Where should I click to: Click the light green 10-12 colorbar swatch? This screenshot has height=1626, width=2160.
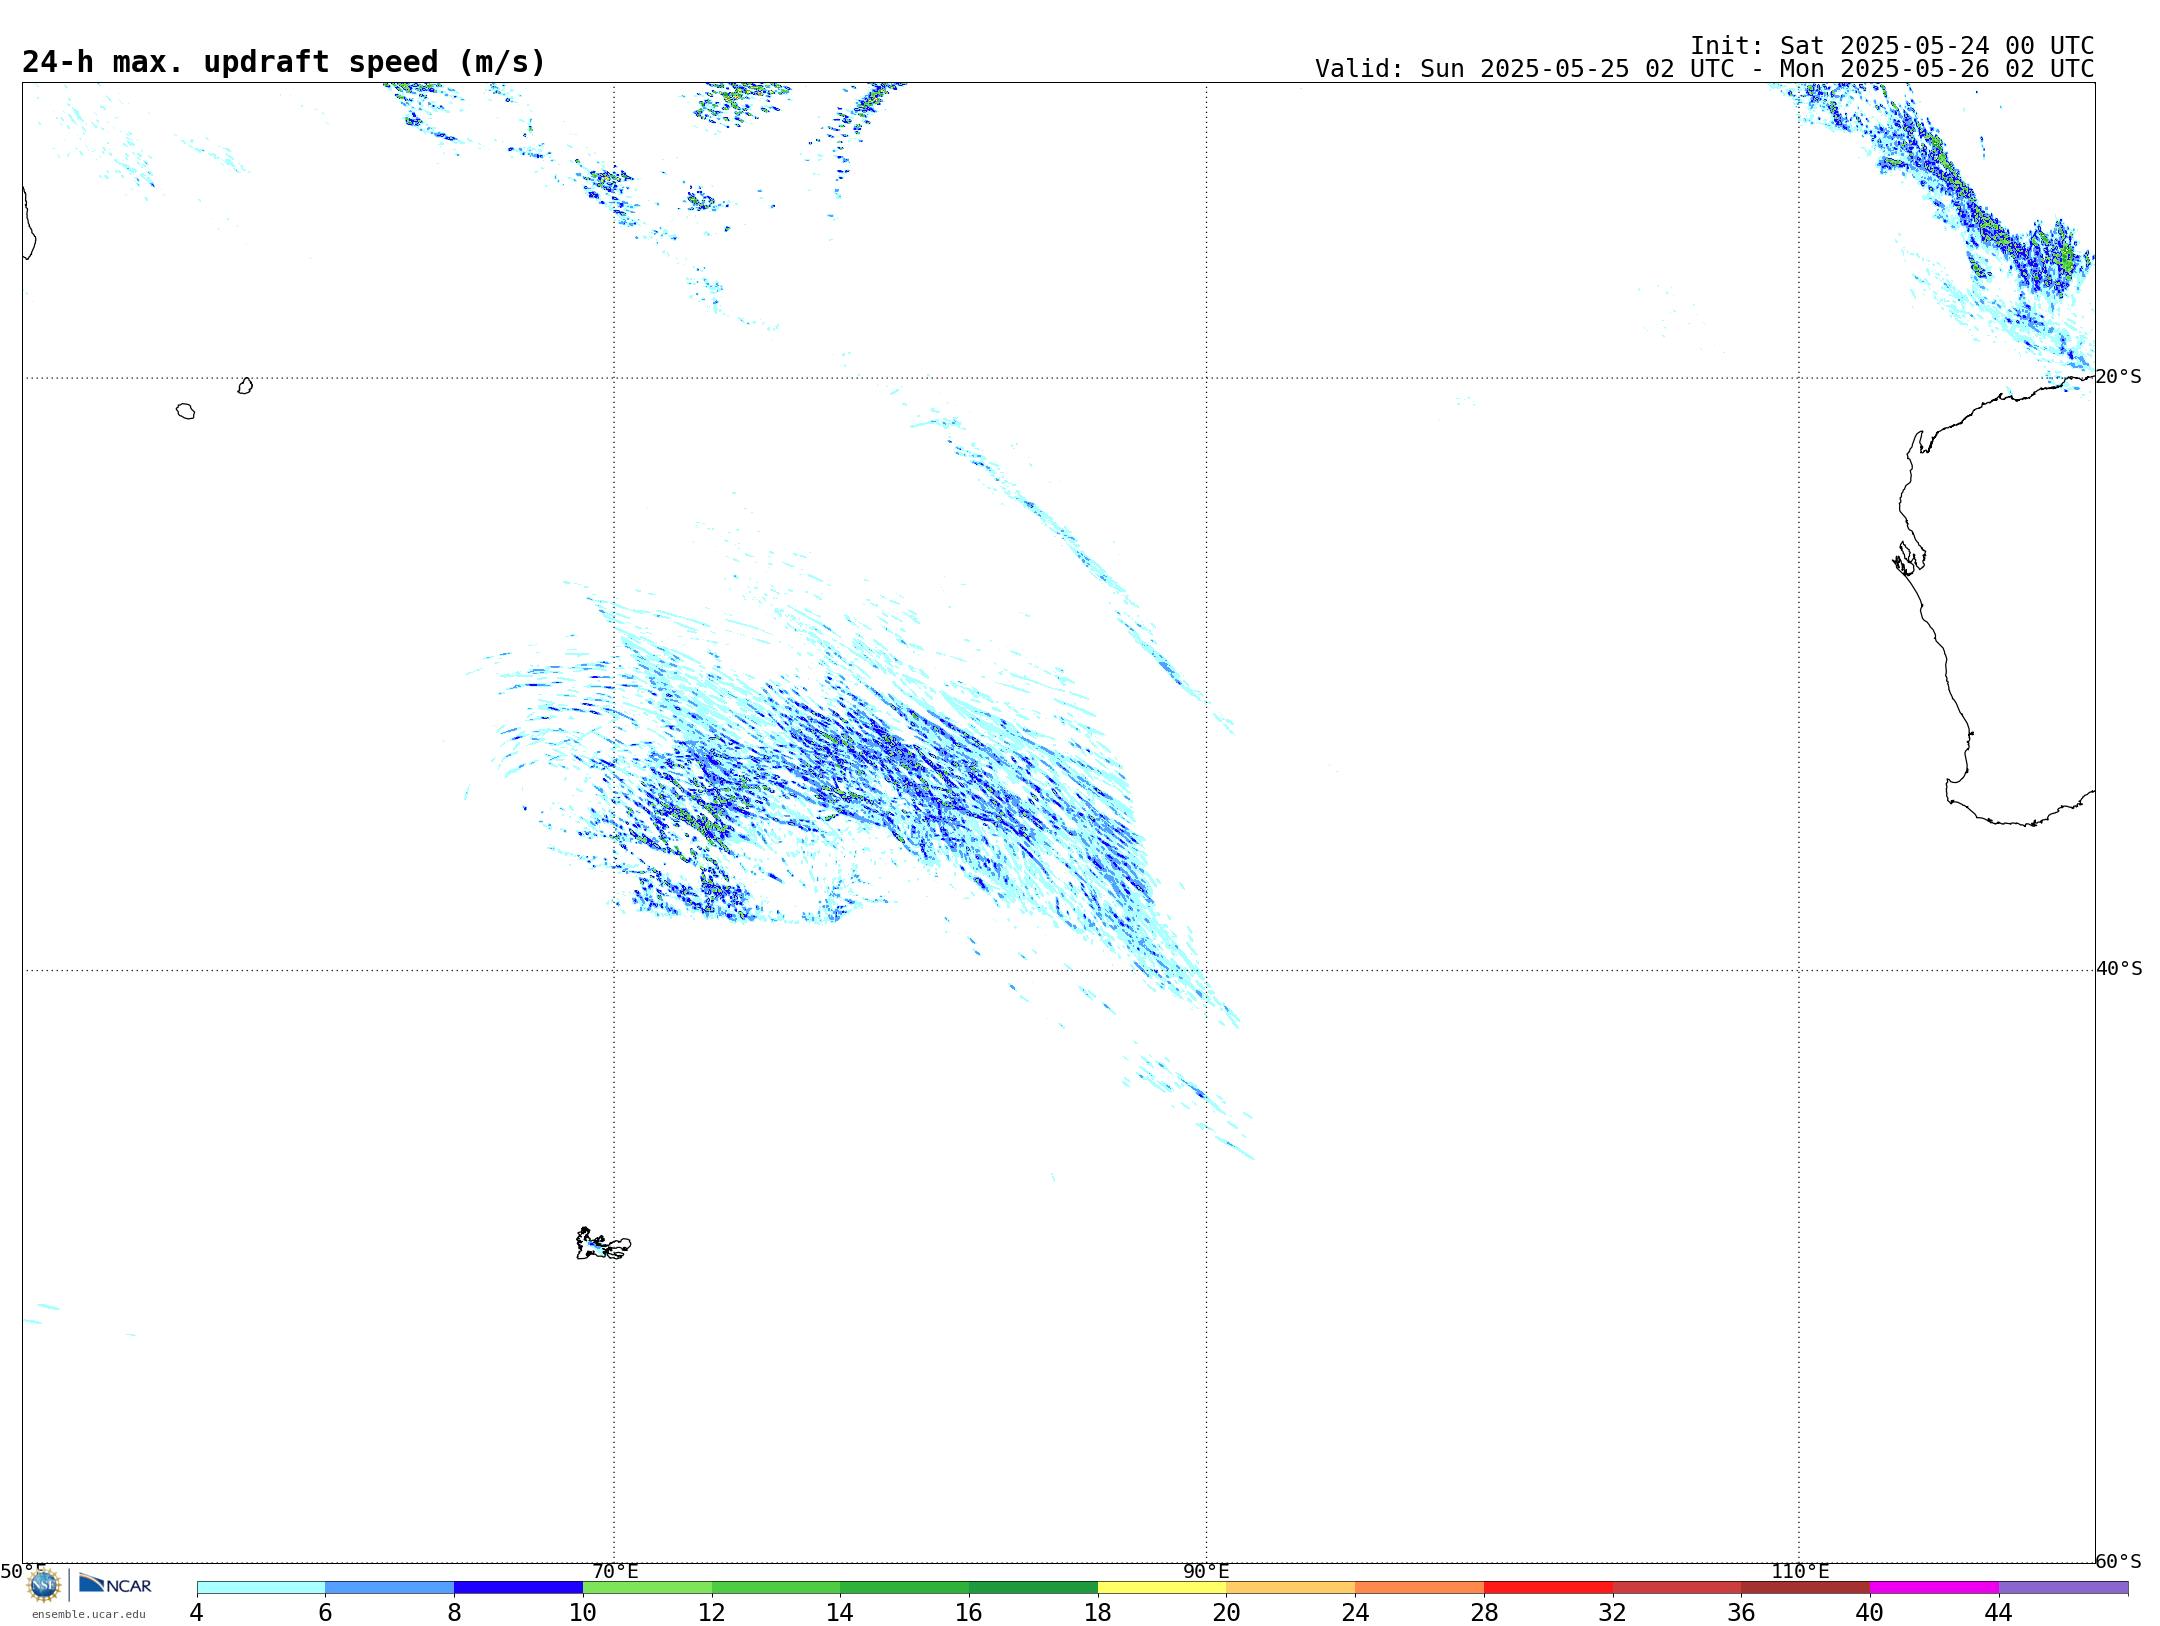tap(647, 1588)
